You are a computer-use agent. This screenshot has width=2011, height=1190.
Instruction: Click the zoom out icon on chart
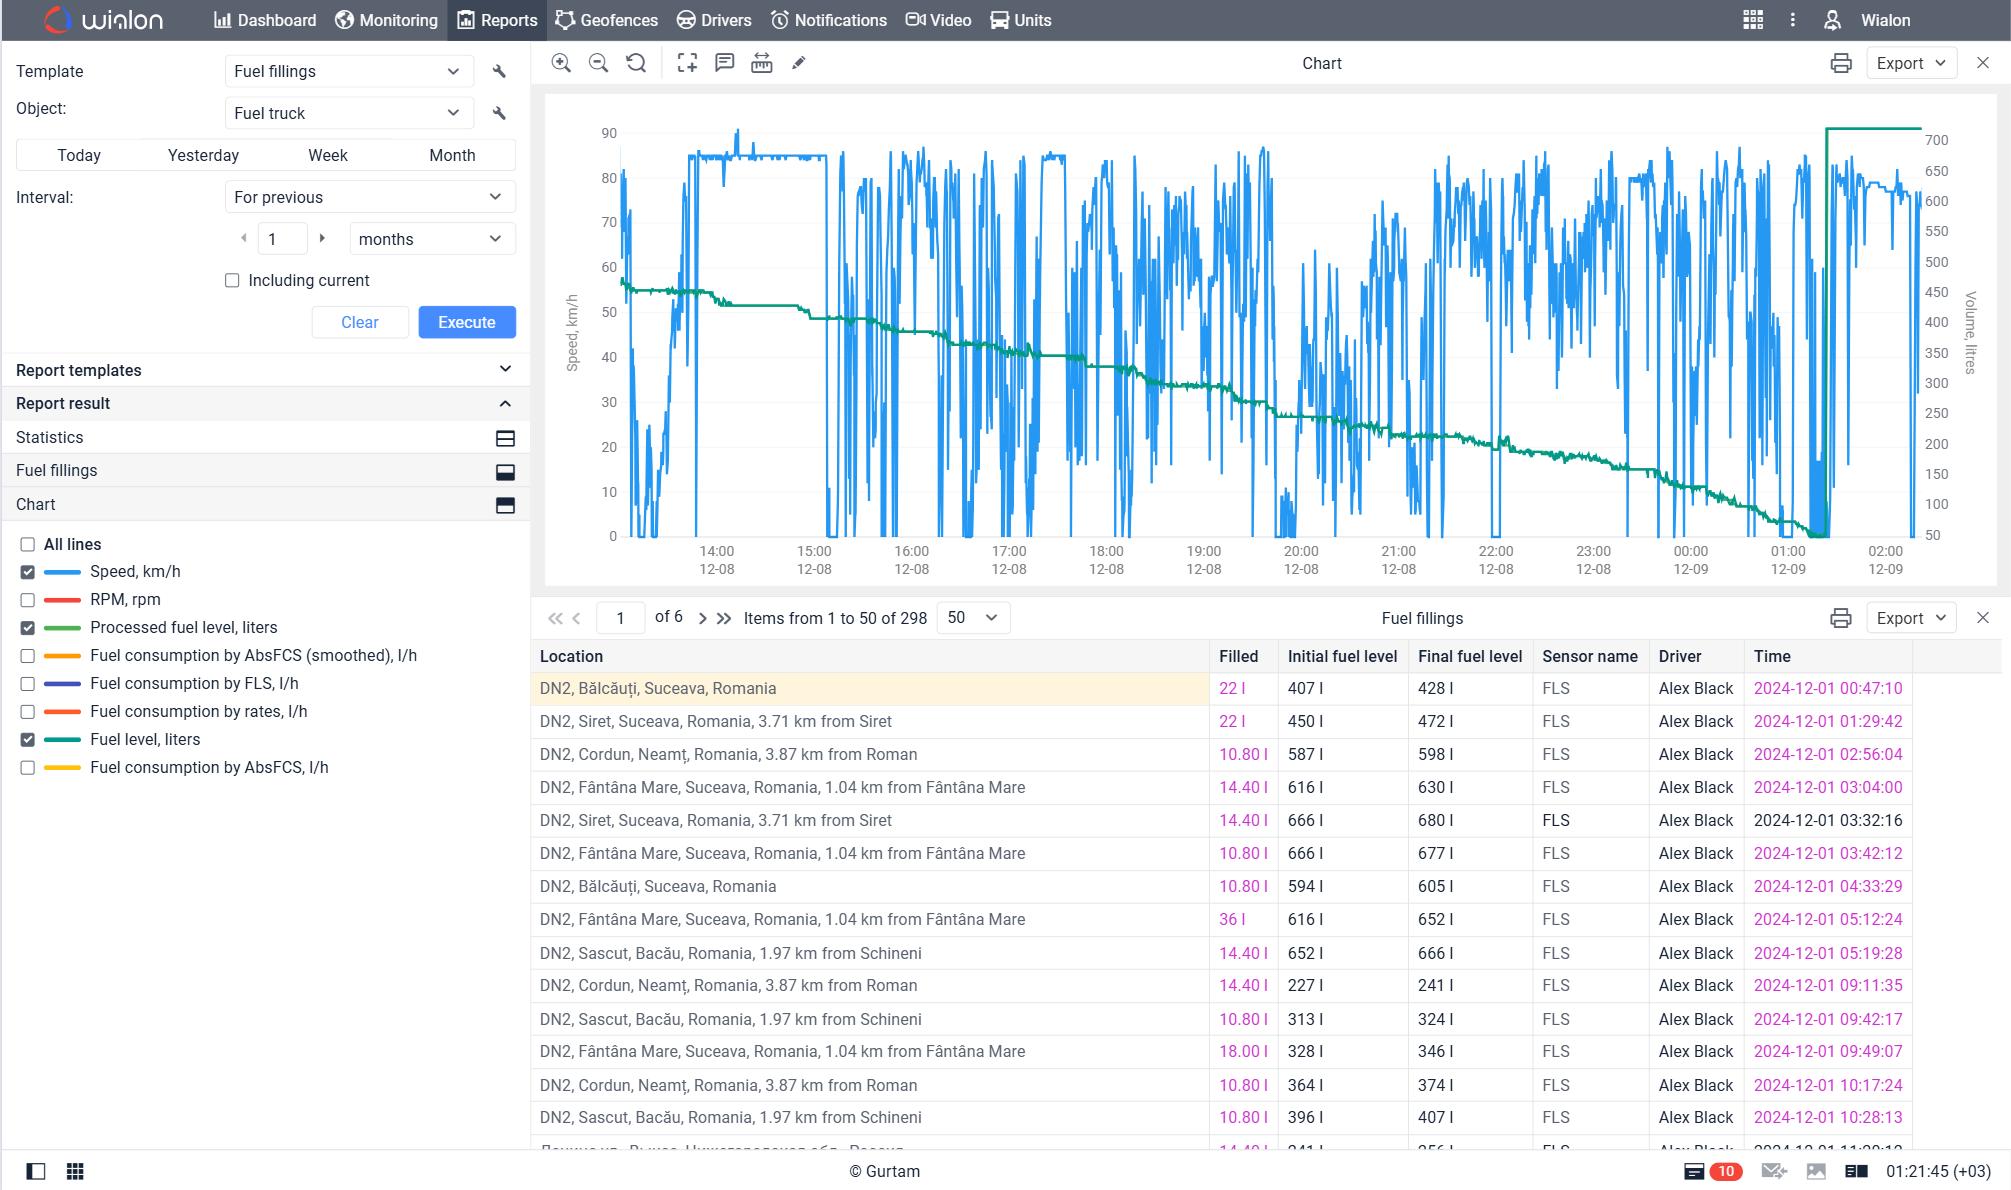598,62
